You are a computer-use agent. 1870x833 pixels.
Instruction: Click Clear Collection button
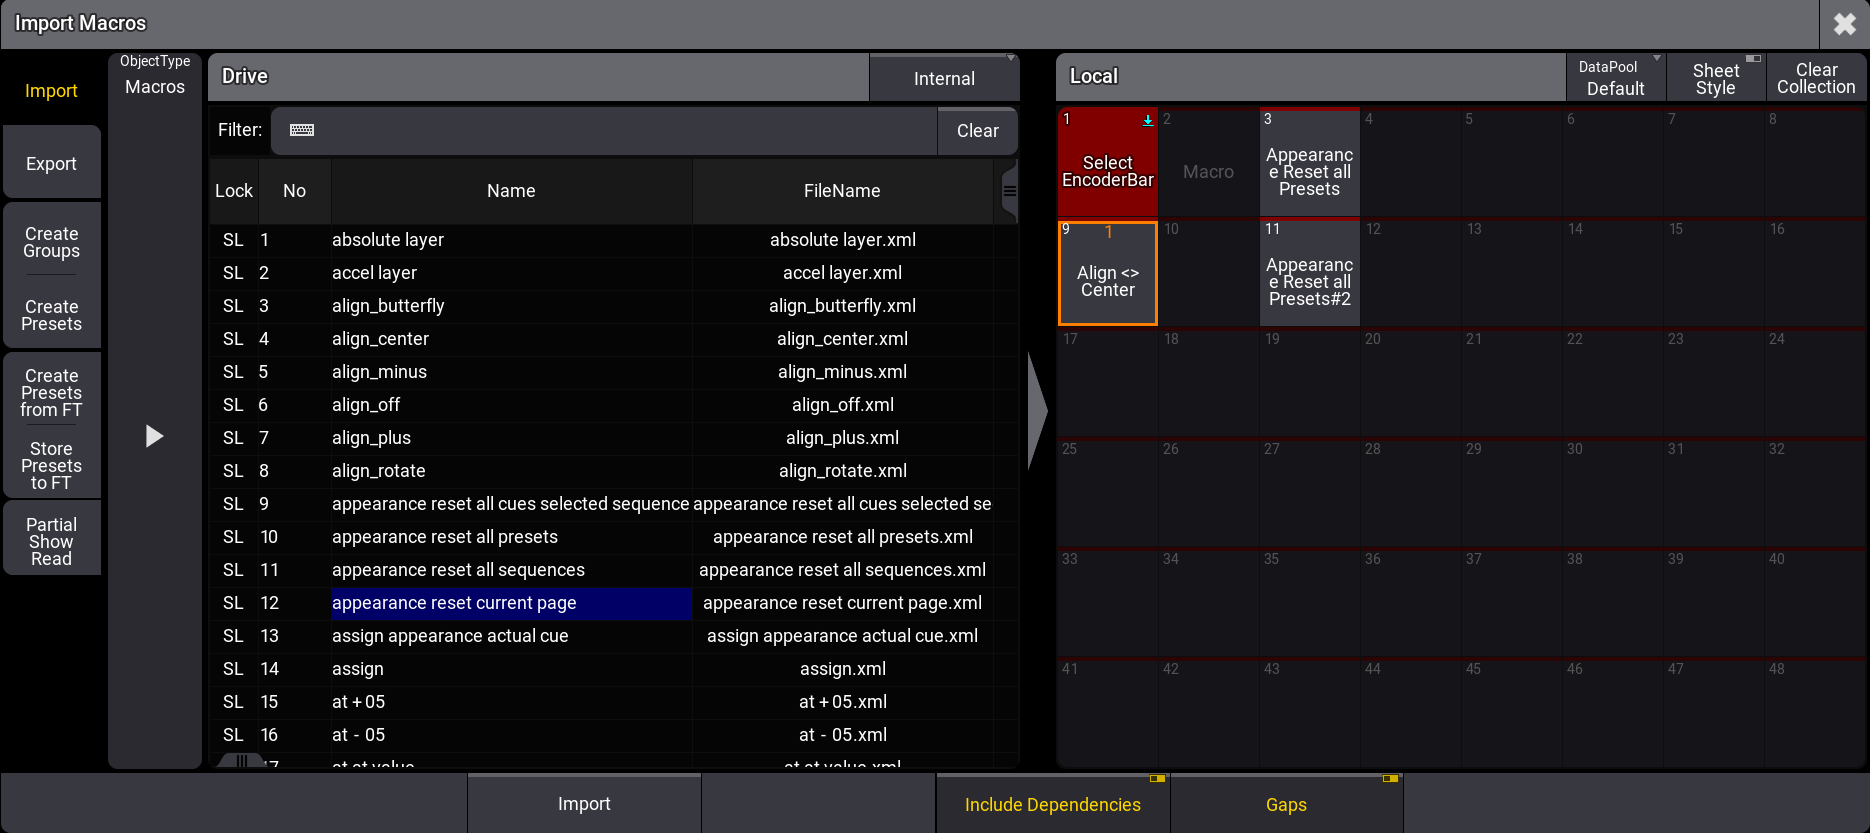click(x=1816, y=78)
